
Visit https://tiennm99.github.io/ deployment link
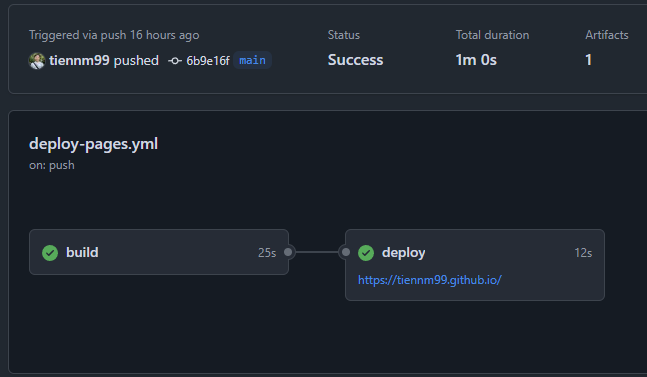pos(430,280)
